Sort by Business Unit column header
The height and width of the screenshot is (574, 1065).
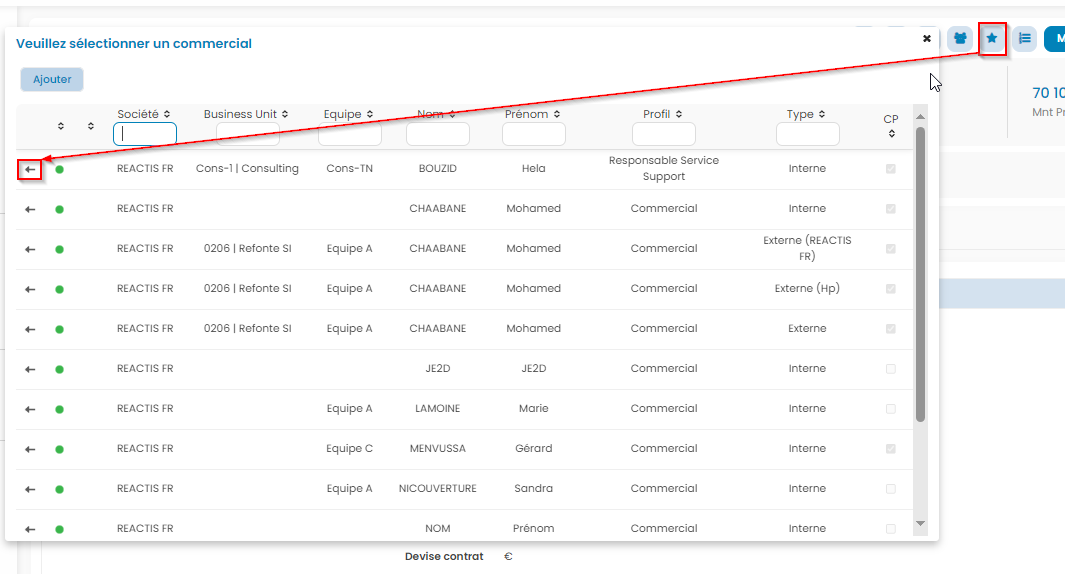coord(246,114)
